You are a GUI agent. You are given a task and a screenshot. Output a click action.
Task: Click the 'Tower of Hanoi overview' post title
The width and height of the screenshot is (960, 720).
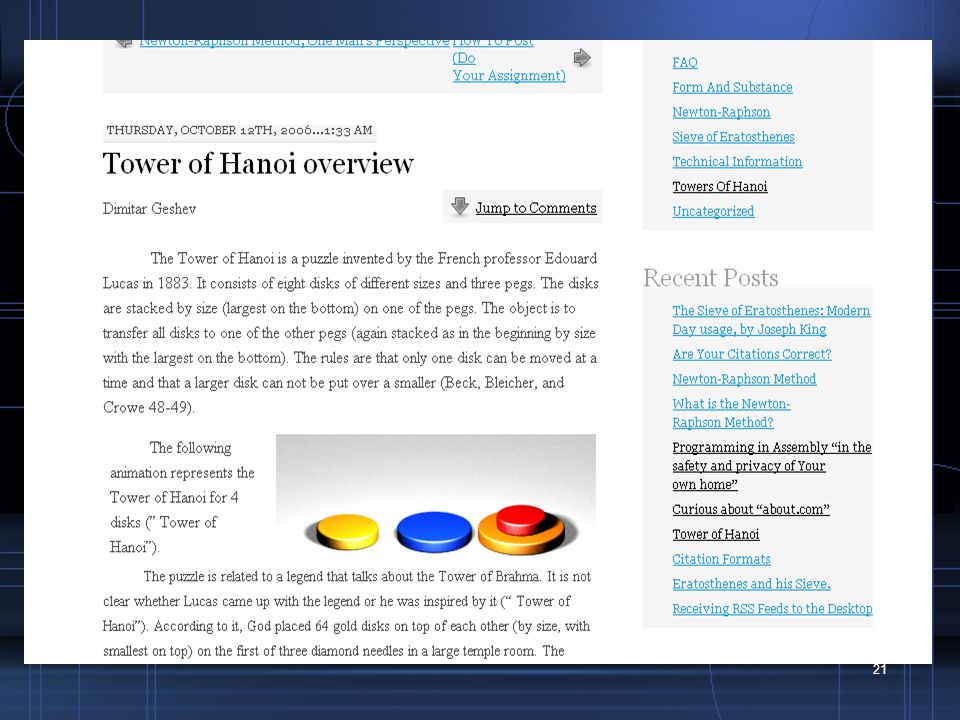pyautogui.click(x=258, y=163)
